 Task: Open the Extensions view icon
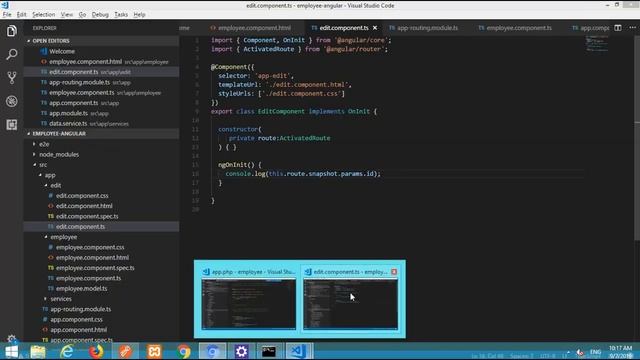click(11, 124)
